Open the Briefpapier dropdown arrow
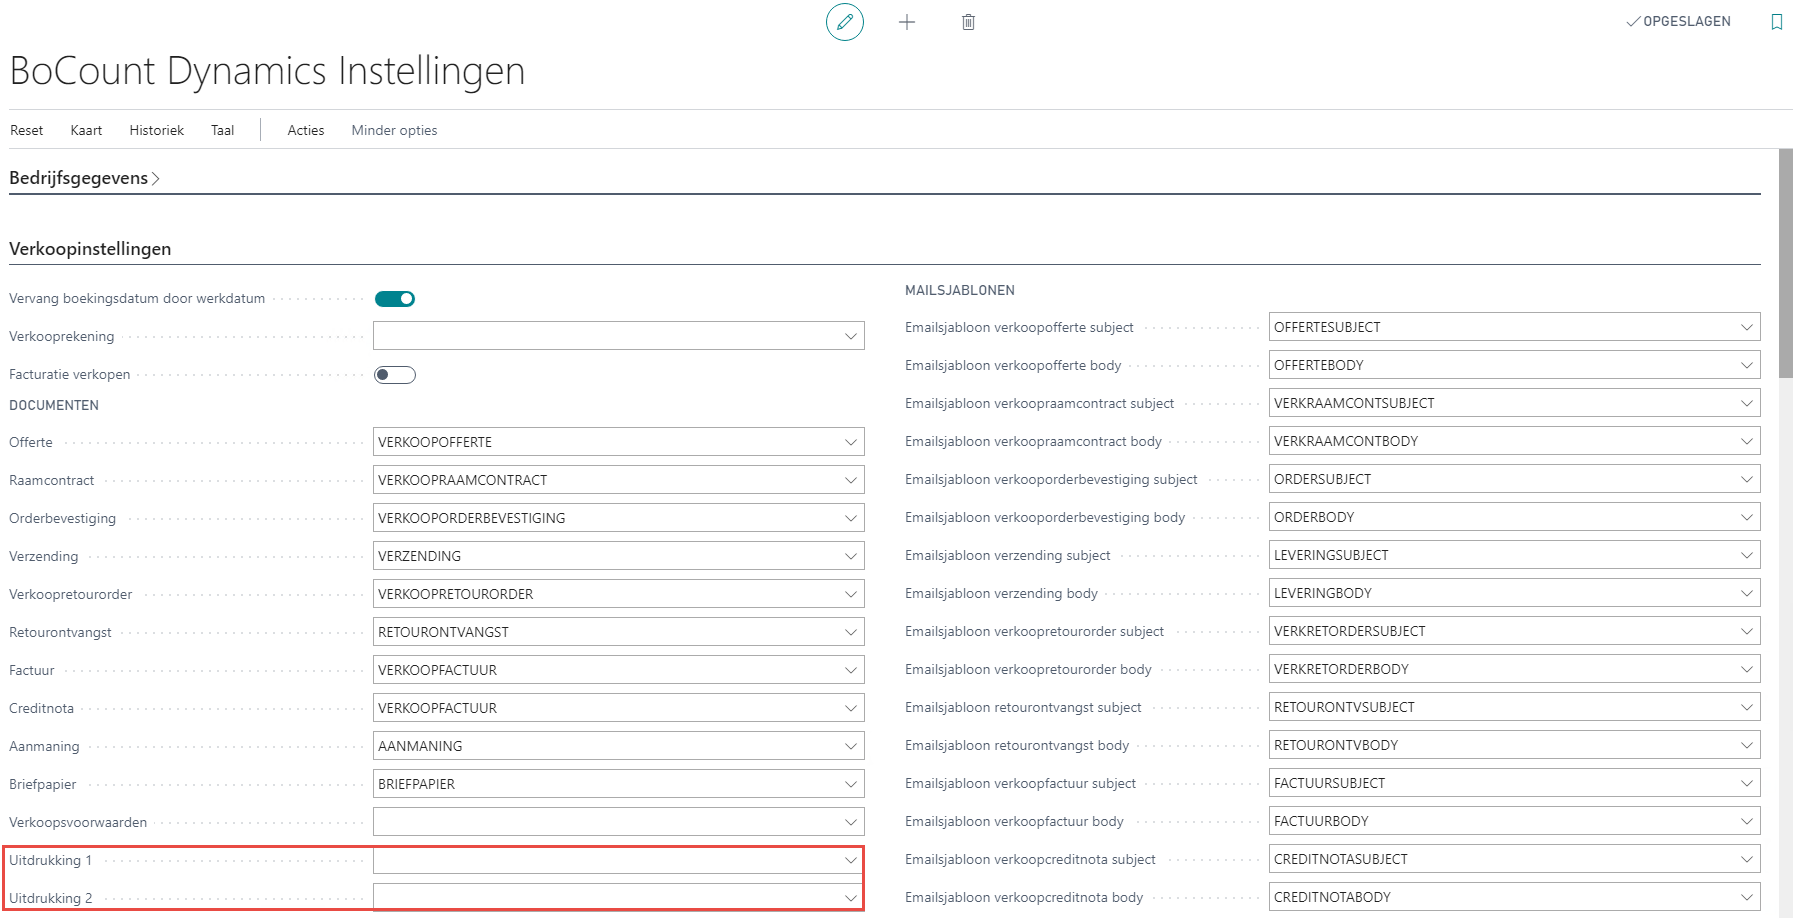 (850, 784)
